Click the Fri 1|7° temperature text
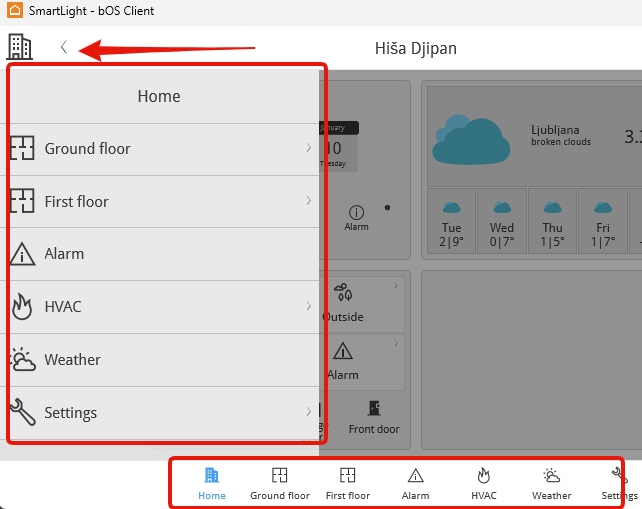This screenshot has height=509, width=642. [603, 242]
